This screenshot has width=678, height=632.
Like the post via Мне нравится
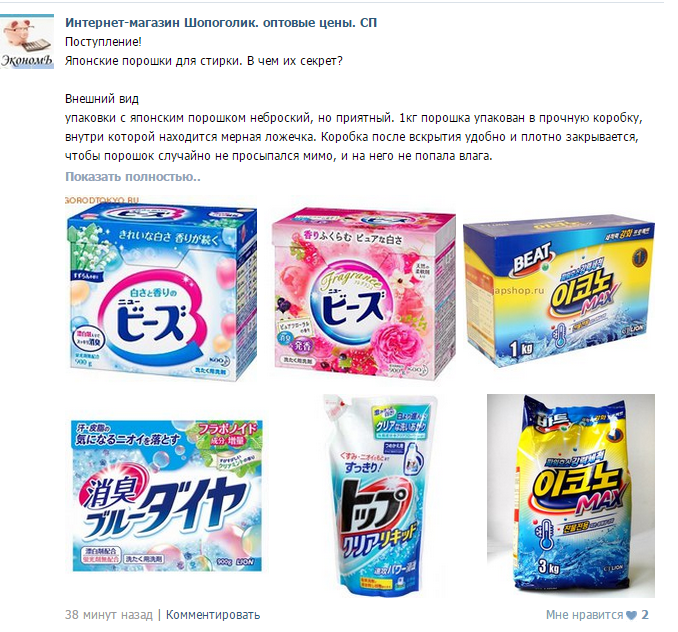tap(584, 614)
